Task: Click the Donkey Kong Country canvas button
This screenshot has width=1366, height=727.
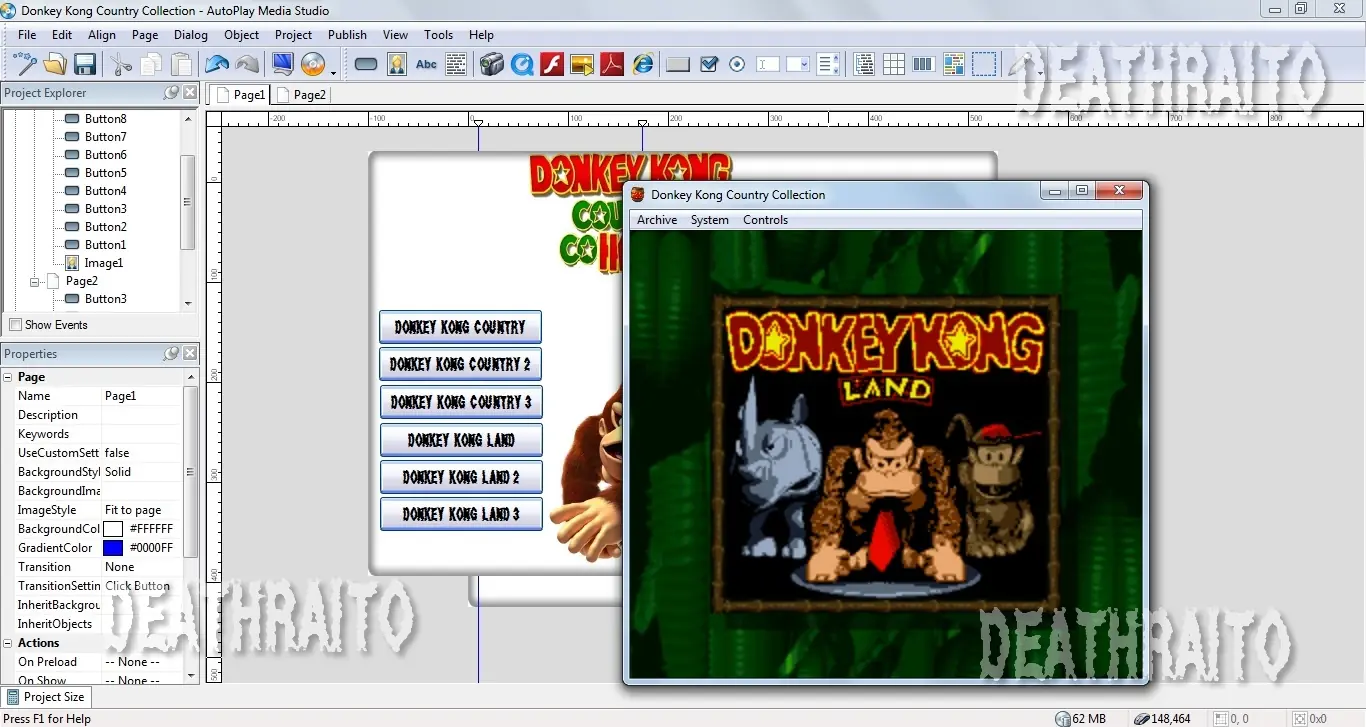Action: (x=460, y=327)
